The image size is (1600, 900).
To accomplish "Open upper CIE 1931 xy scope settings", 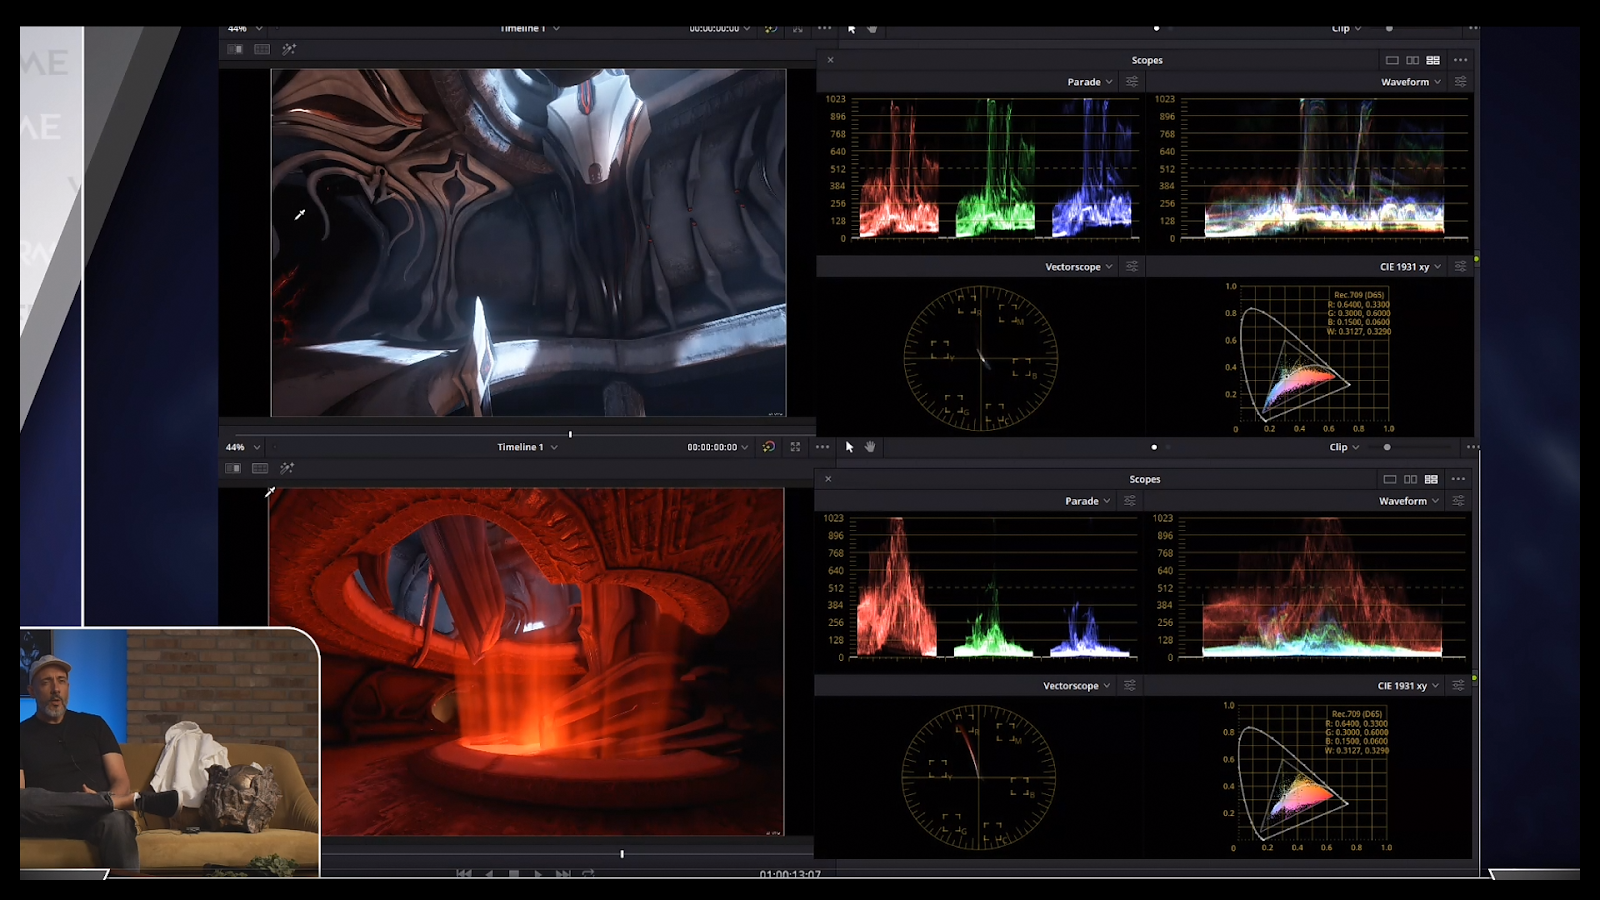I will (x=1460, y=267).
